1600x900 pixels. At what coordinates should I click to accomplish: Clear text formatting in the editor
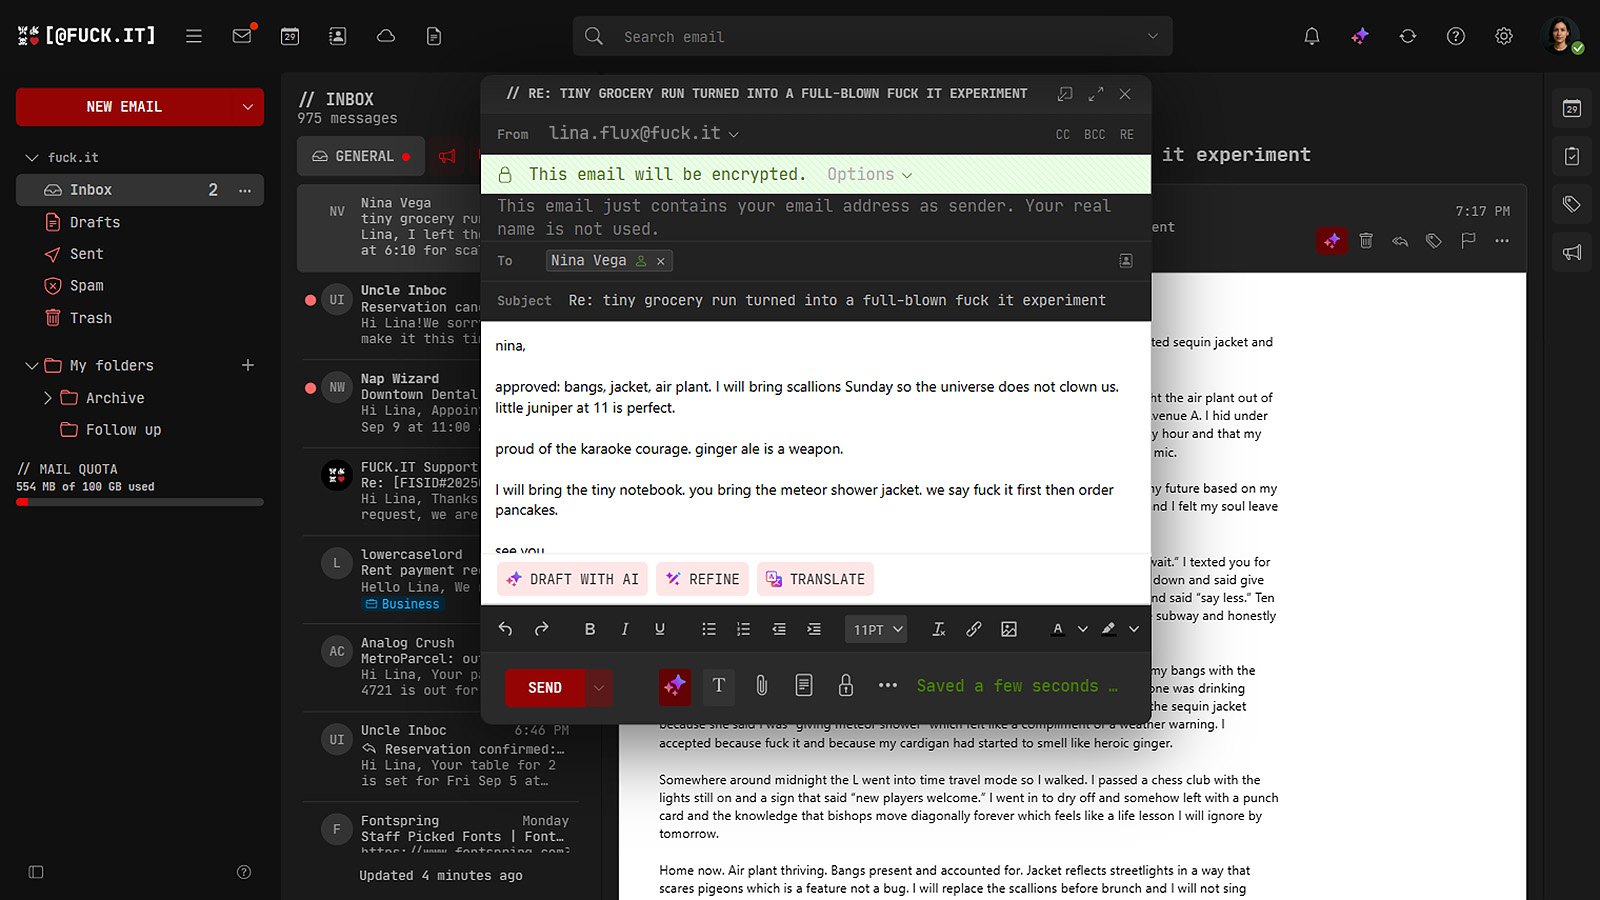click(x=938, y=629)
